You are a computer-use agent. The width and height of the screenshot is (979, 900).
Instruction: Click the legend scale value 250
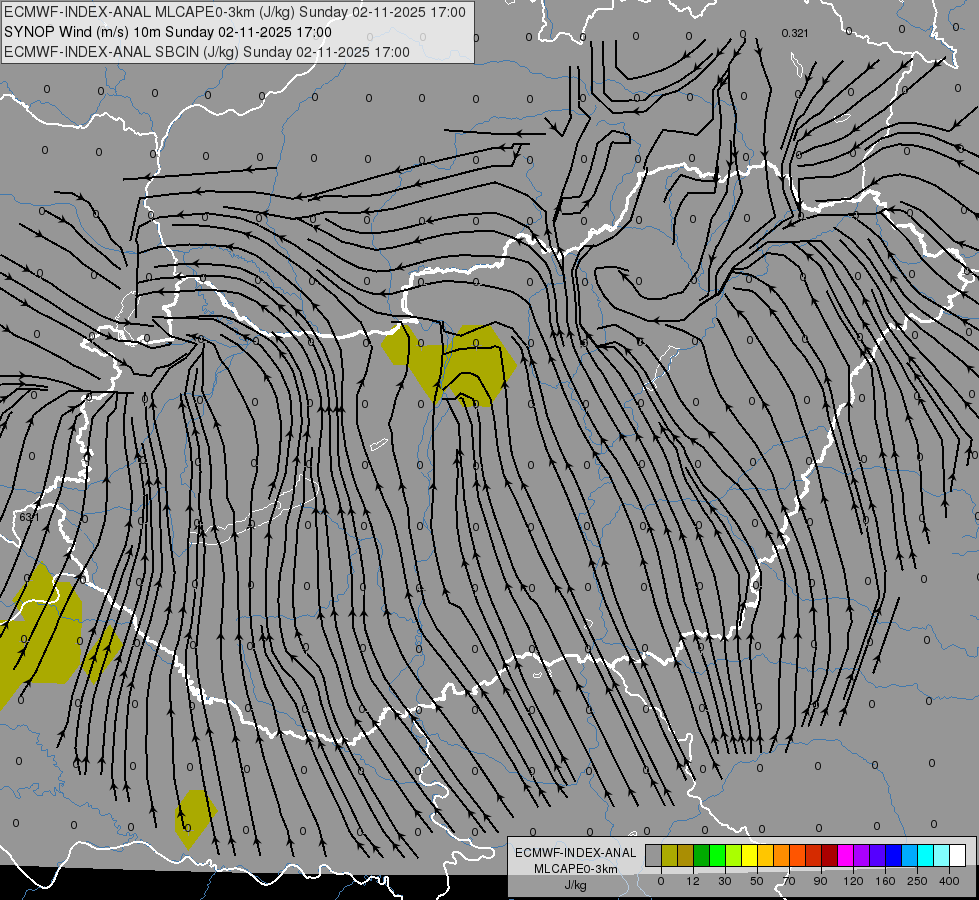917,881
